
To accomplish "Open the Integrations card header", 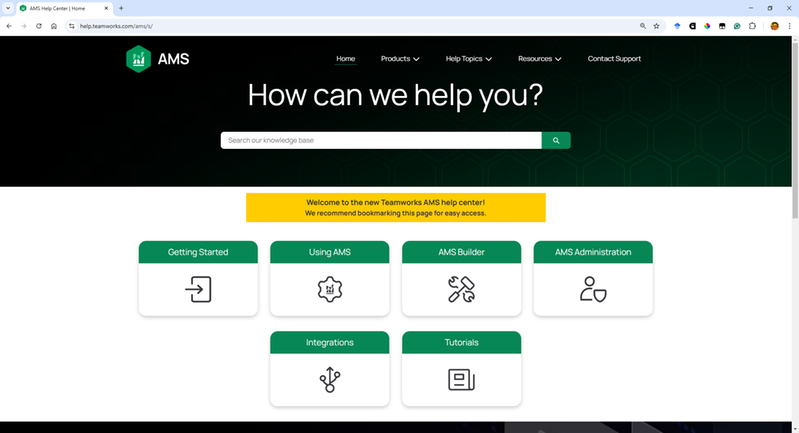I will (330, 342).
